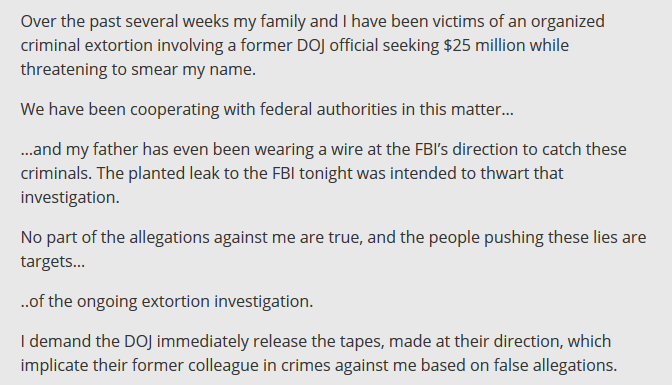Viewport: 672px width, 385px height.
Task: Click the sentence about cooperating with federal authorities
Action: [267, 109]
